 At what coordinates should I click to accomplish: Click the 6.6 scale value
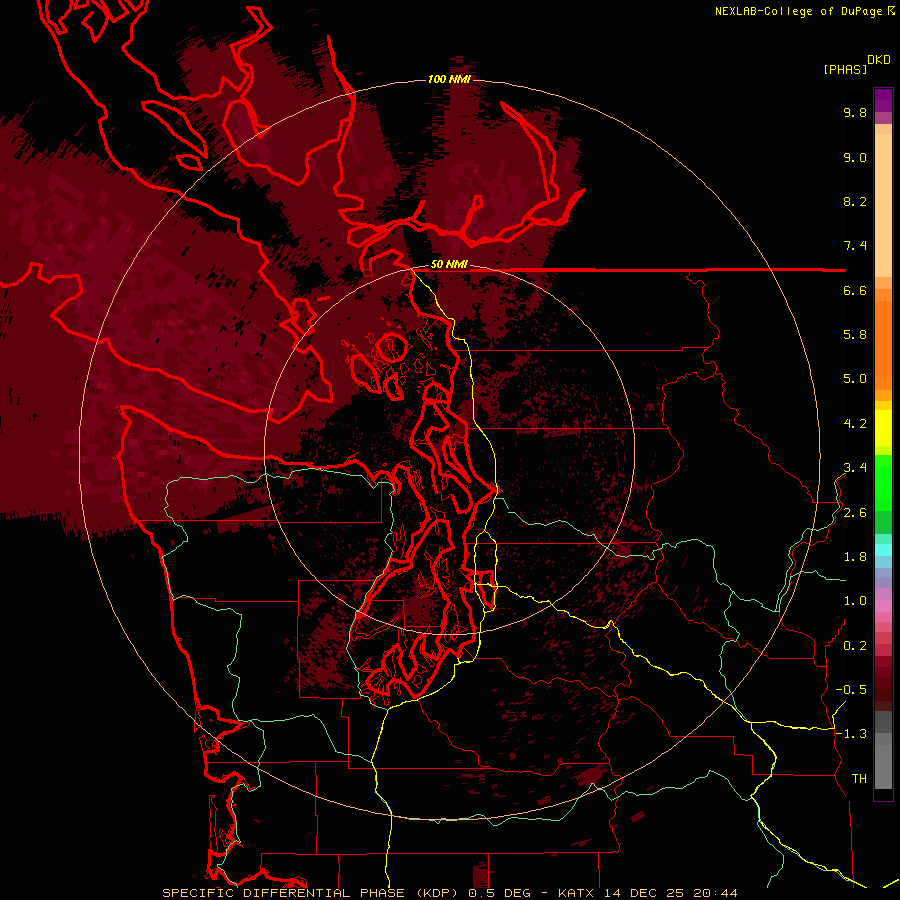[x=855, y=290]
